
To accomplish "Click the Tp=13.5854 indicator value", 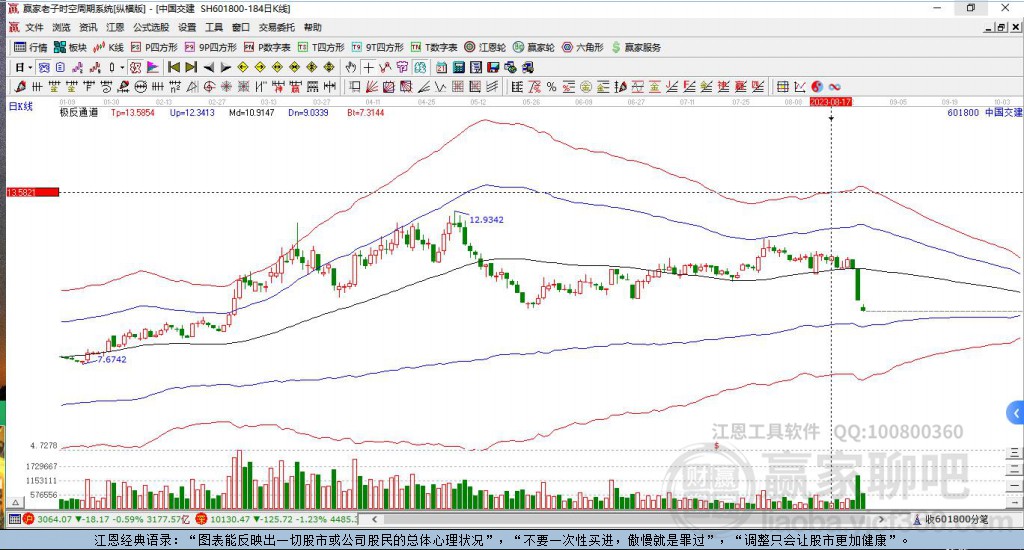I will tap(133, 112).
